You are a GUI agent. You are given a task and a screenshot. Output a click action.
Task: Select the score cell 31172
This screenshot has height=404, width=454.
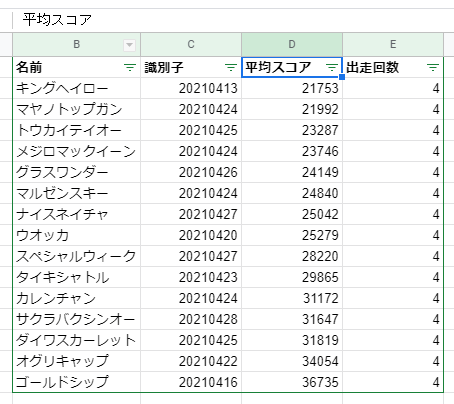292,298
